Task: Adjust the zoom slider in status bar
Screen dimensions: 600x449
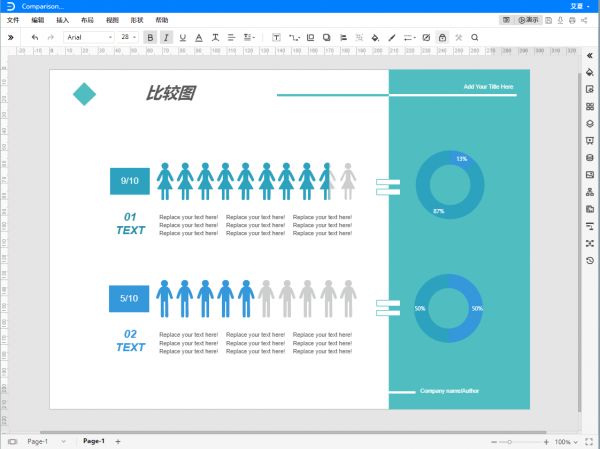Action: 511,441
